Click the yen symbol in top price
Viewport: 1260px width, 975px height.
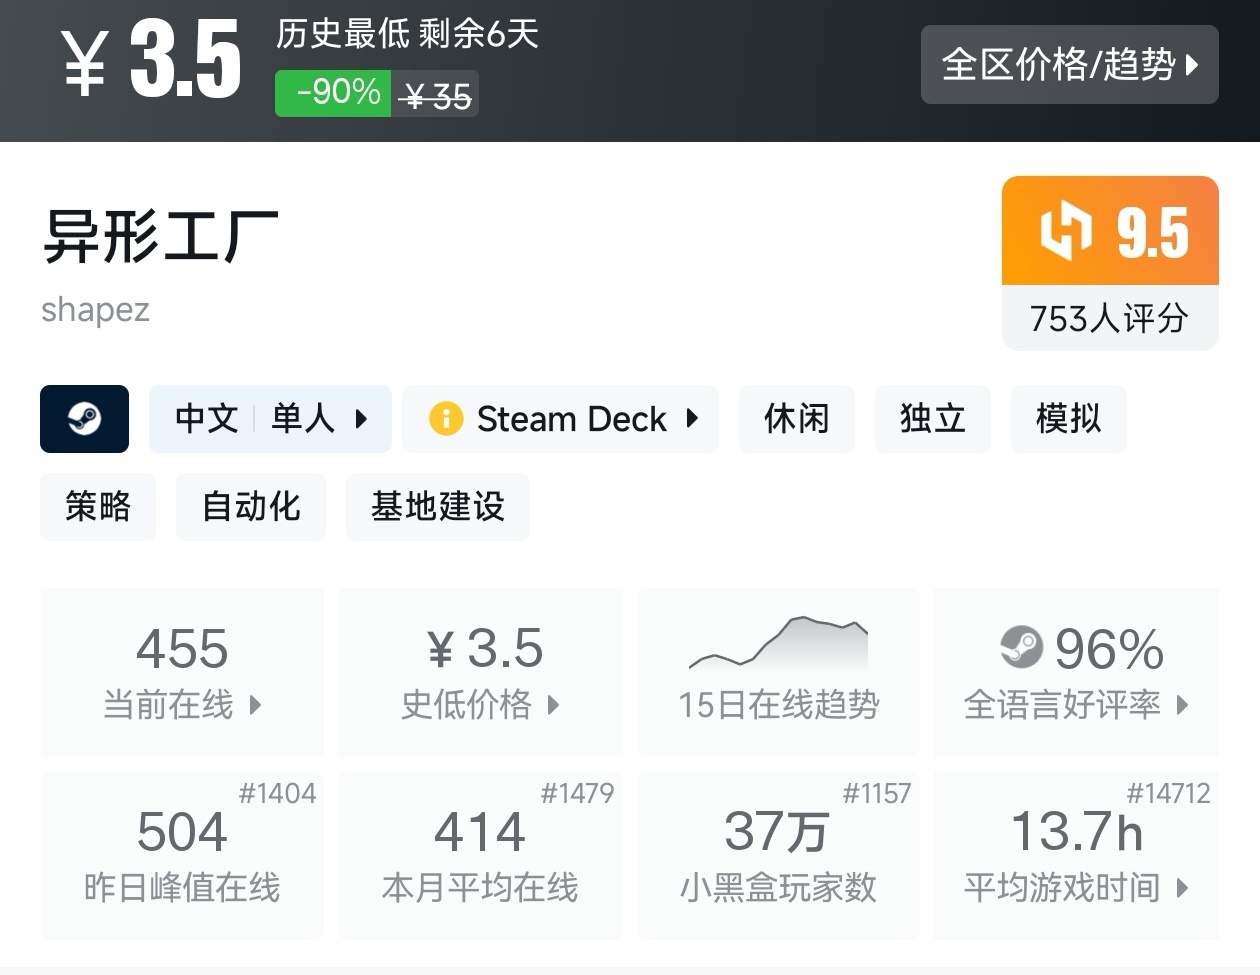pyautogui.click(x=85, y=64)
